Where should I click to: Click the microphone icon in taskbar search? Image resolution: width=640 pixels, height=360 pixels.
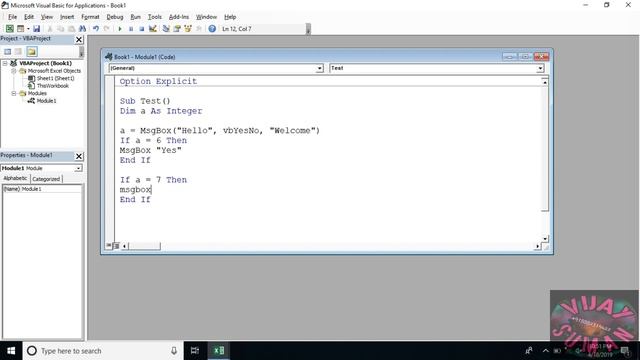174,351
